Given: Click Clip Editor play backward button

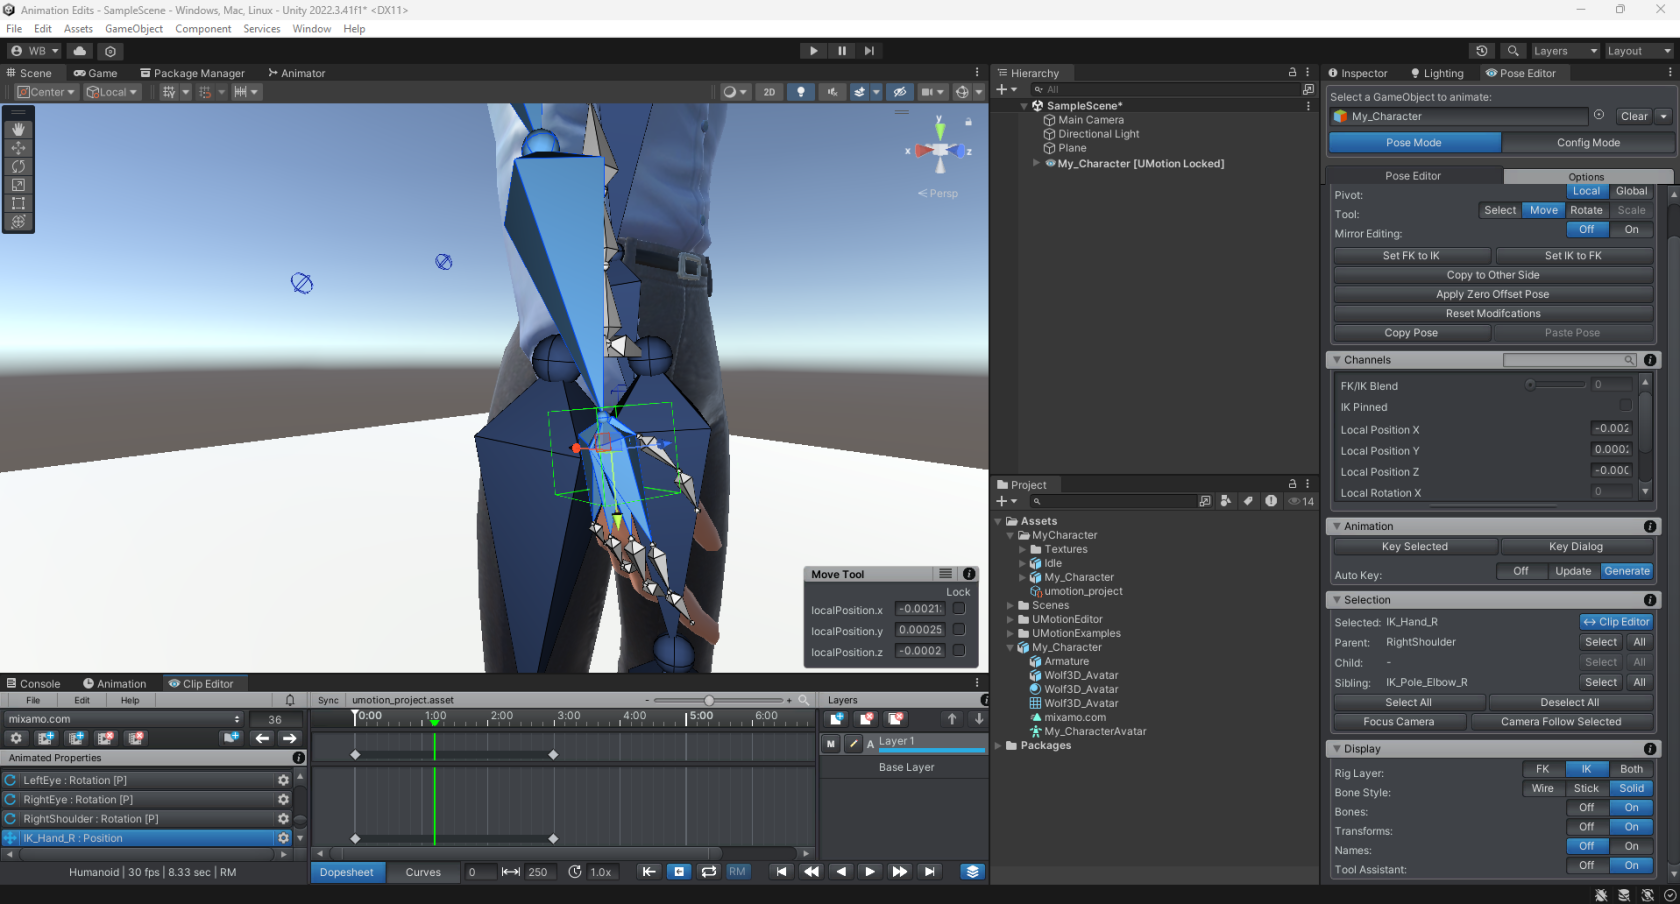Looking at the screenshot, I should click(841, 872).
